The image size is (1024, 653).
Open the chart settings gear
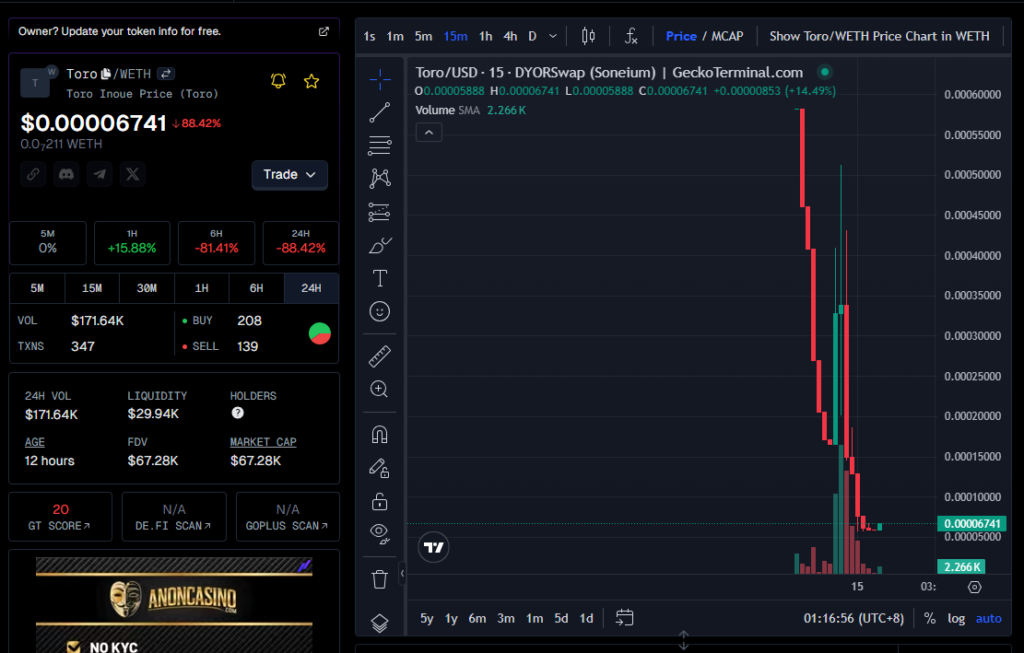974,587
